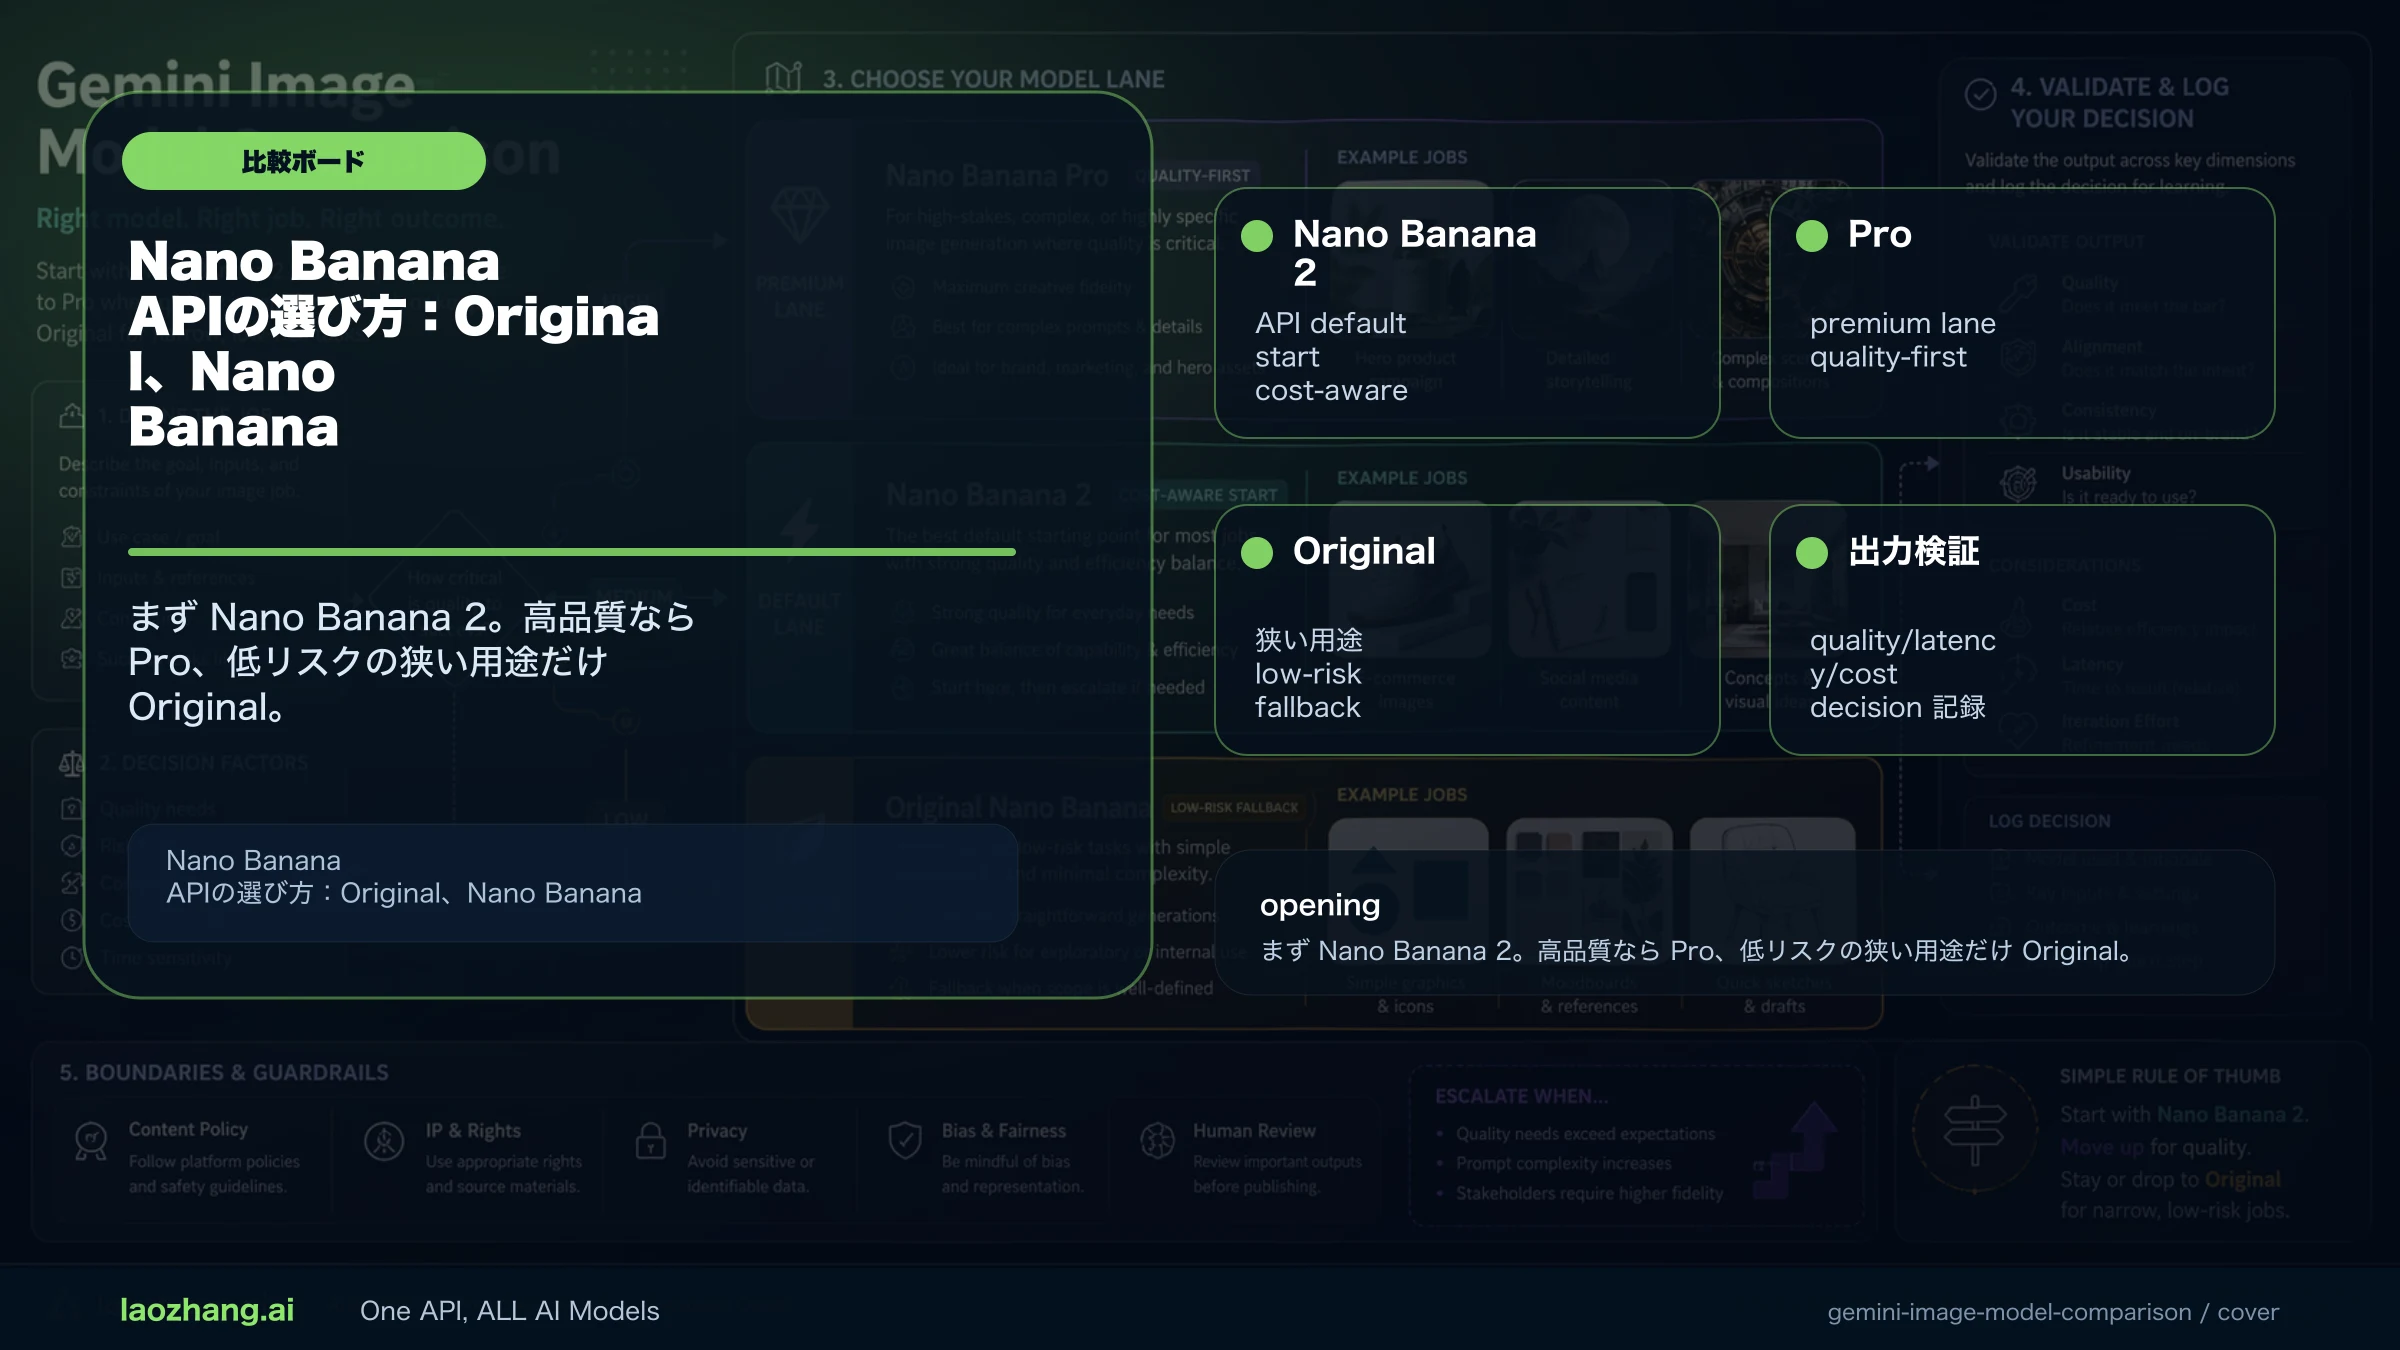Click the SIMPLE RULE OF THUMB heading
Screen dimensions: 2400x1350
(2170, 1076)
